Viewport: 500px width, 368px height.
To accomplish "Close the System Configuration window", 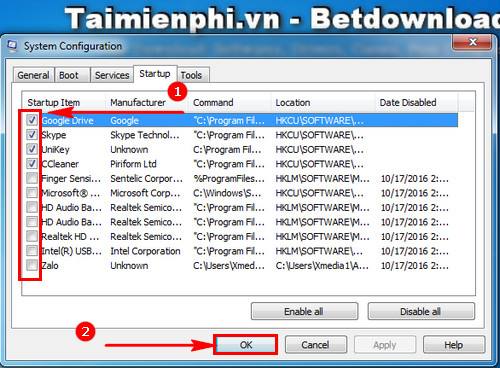I will (472, 42).
